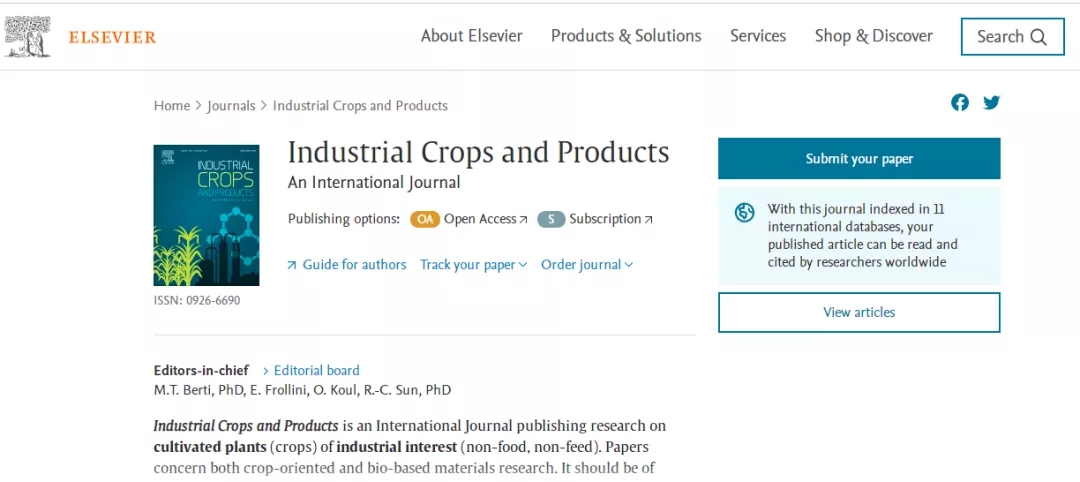Screen dimensions: 1080x482
Task: Click the magnifier icon in Search button
Action: pyautogui.click(x=1039, y=37)
